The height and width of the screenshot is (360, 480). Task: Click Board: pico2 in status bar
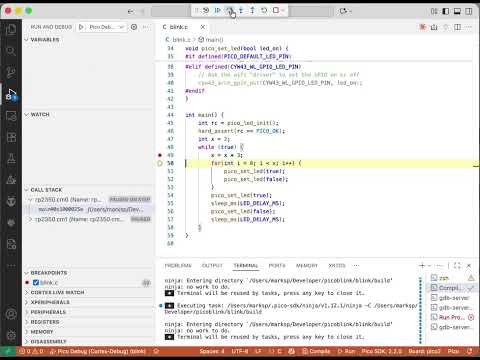(424, 351)
